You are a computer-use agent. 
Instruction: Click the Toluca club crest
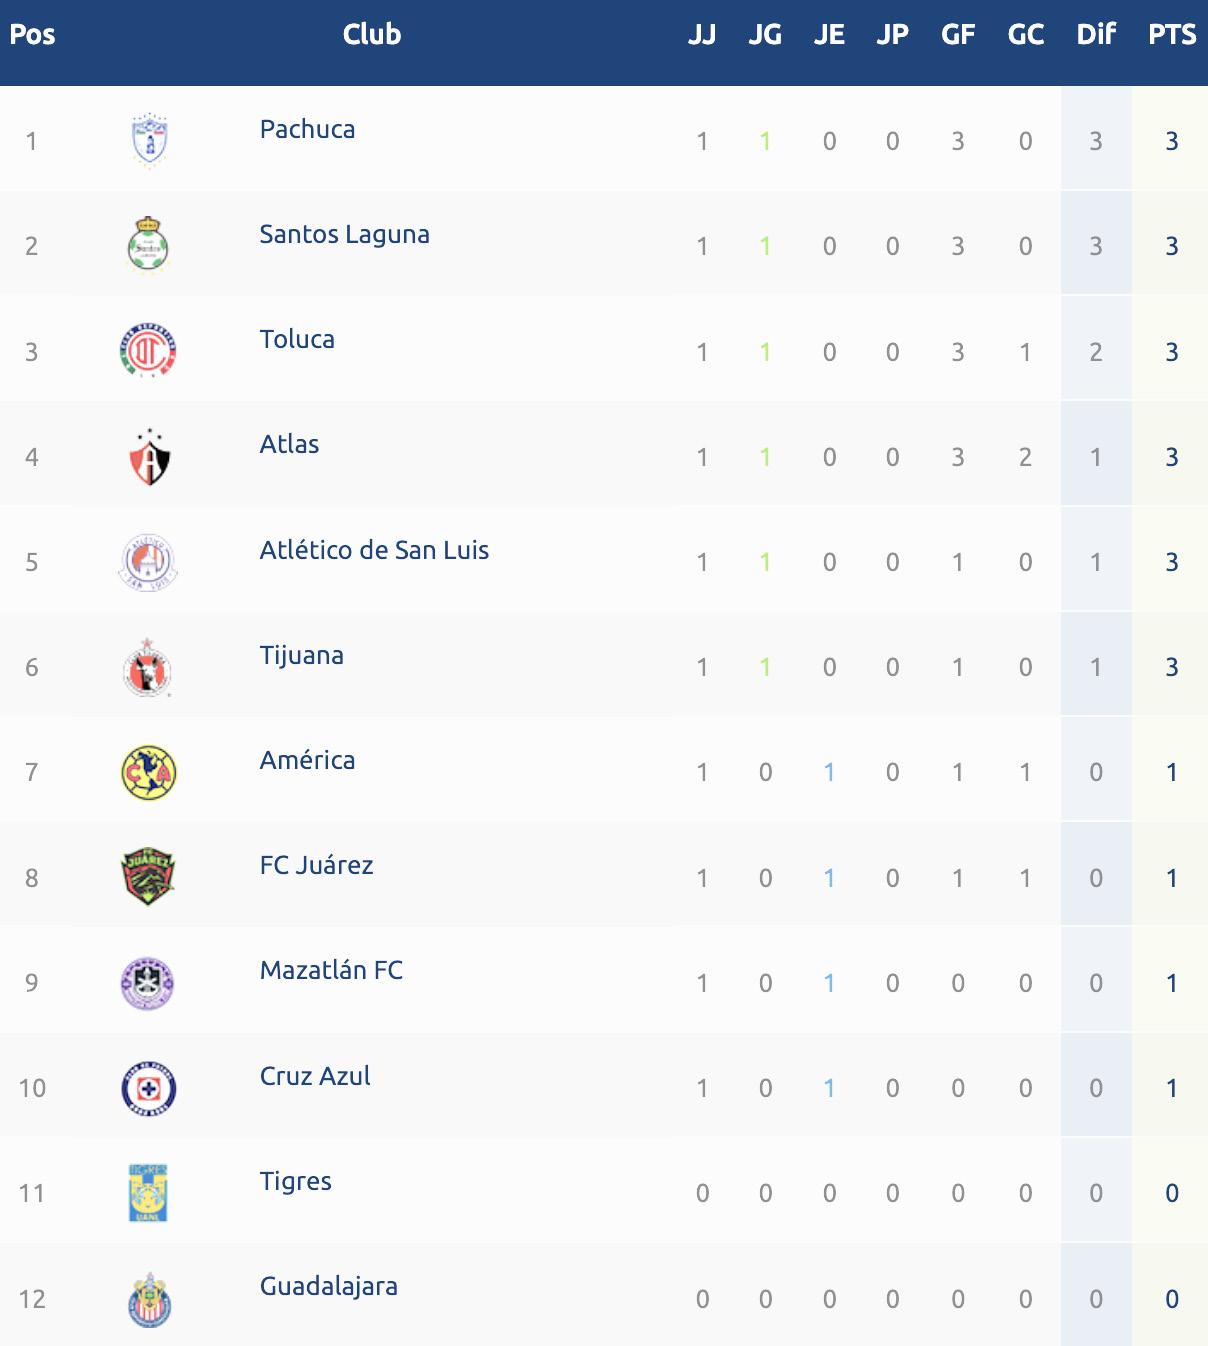(x=149, y=351)
